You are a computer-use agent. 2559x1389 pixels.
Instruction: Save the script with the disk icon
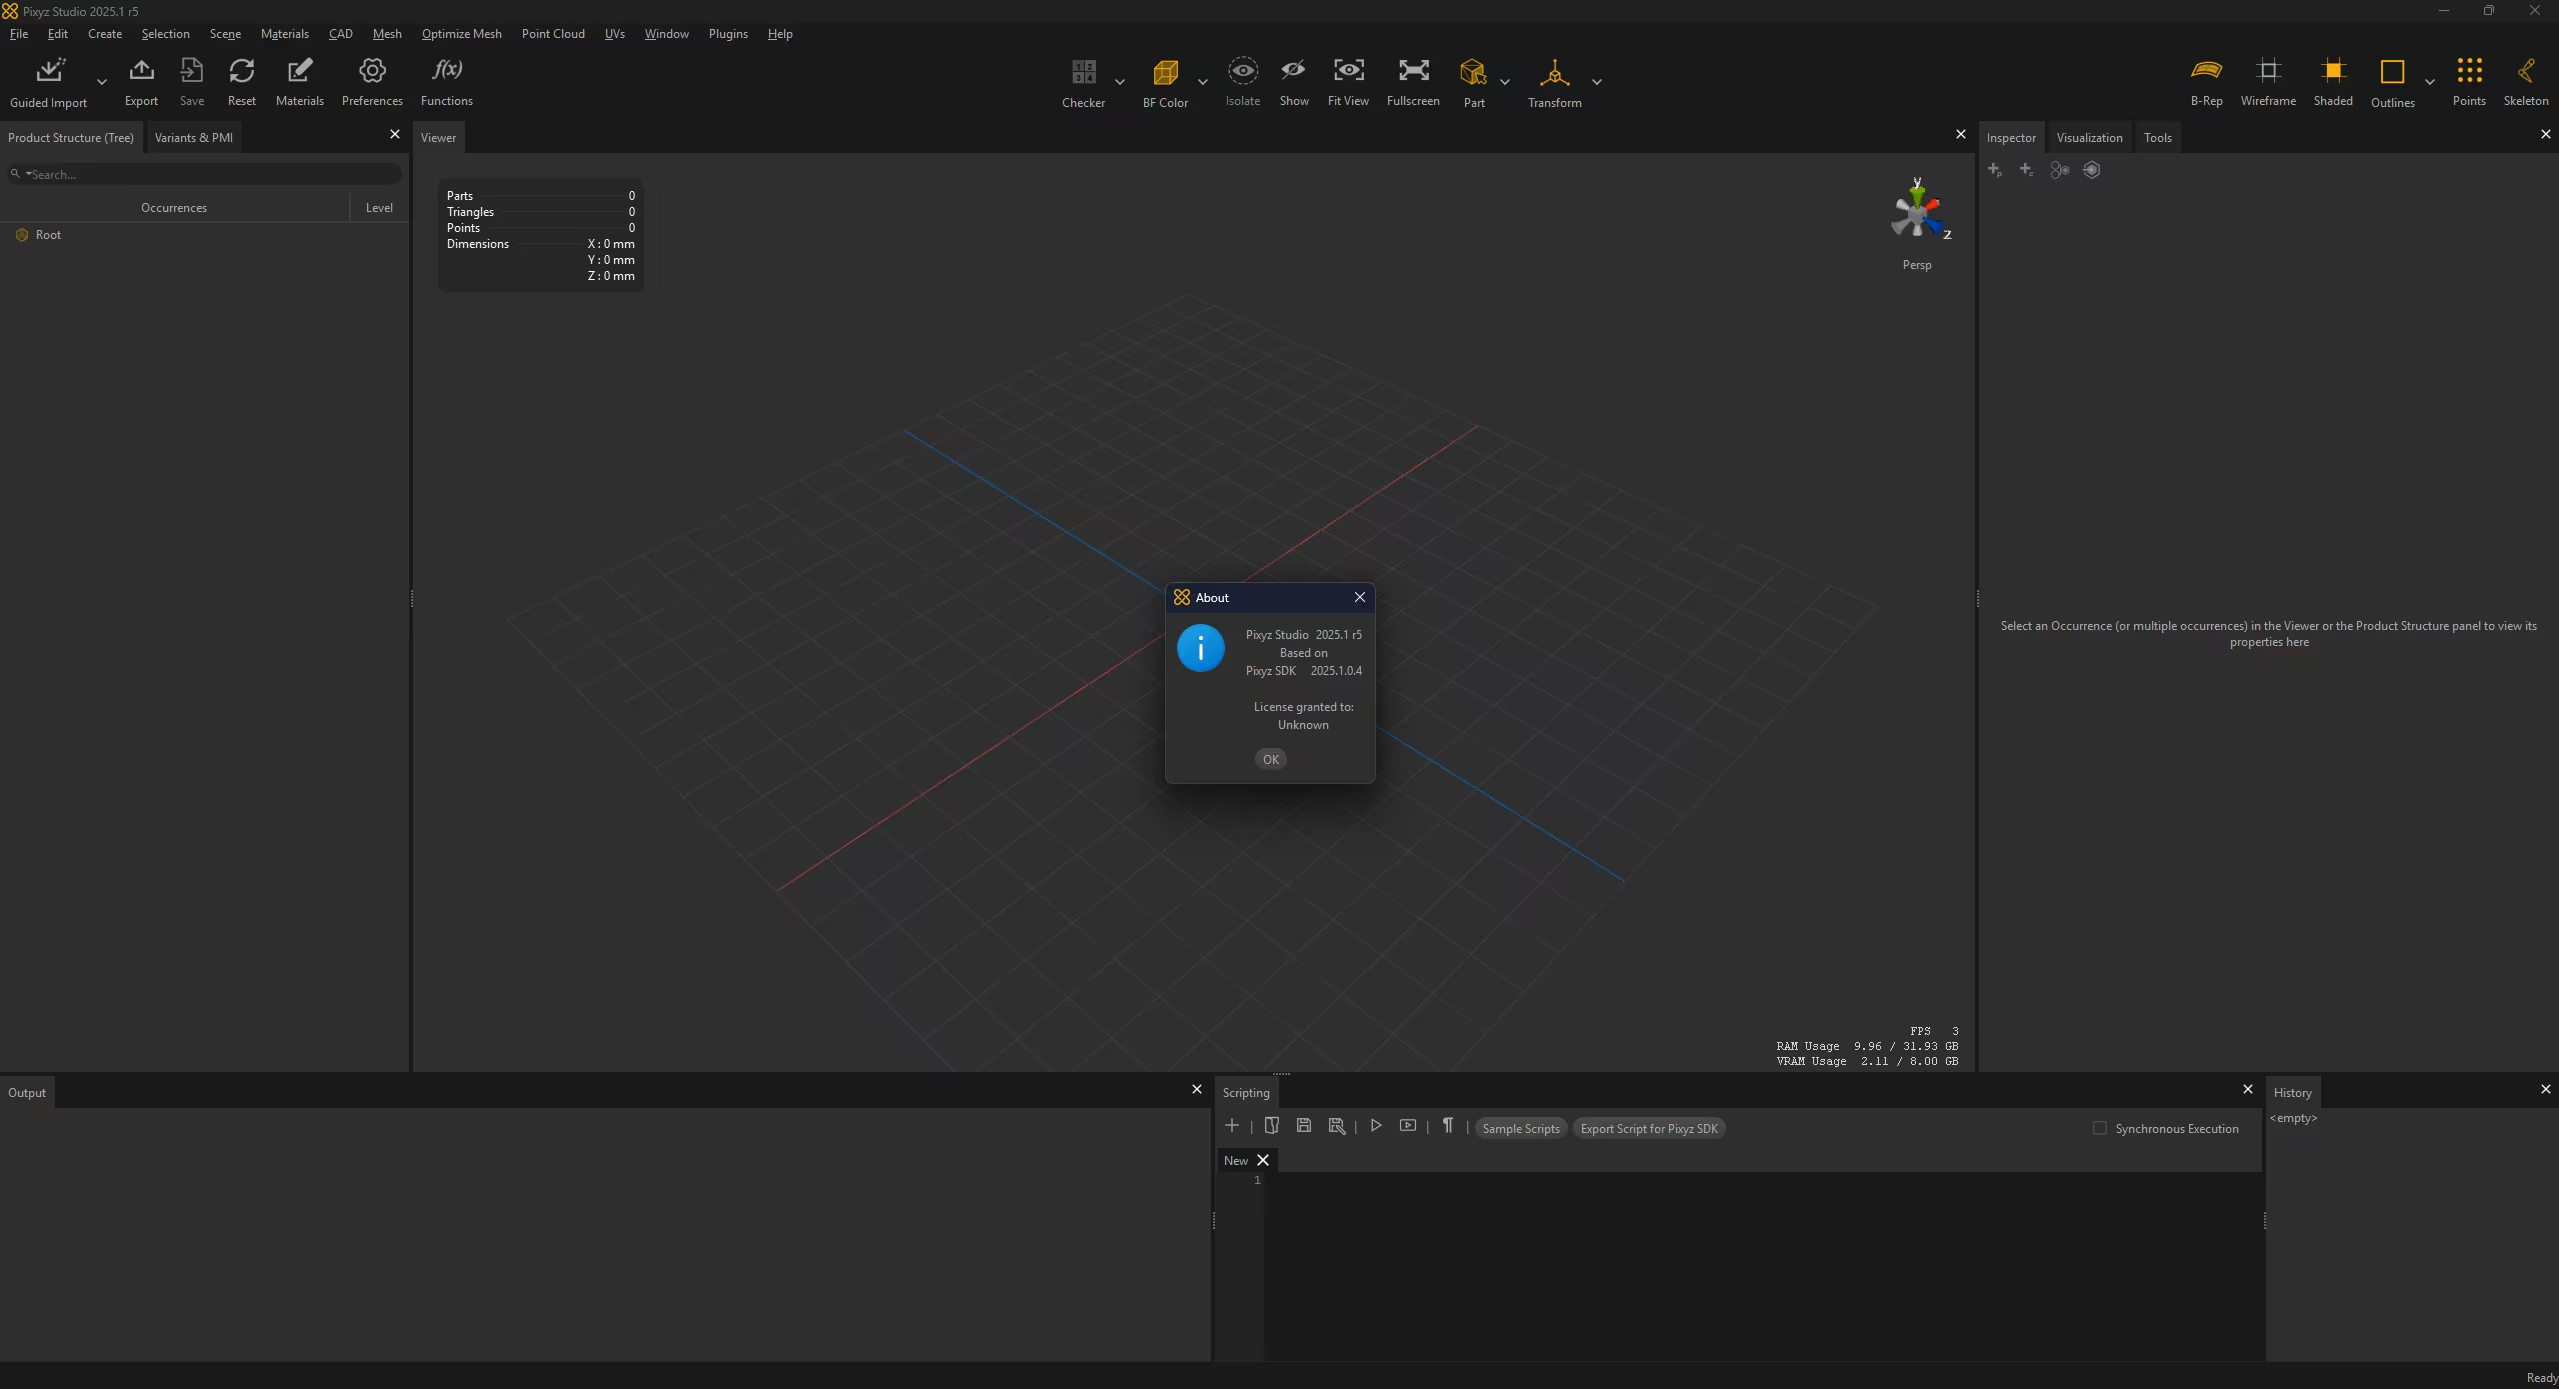click(x=1303, y=1126)
